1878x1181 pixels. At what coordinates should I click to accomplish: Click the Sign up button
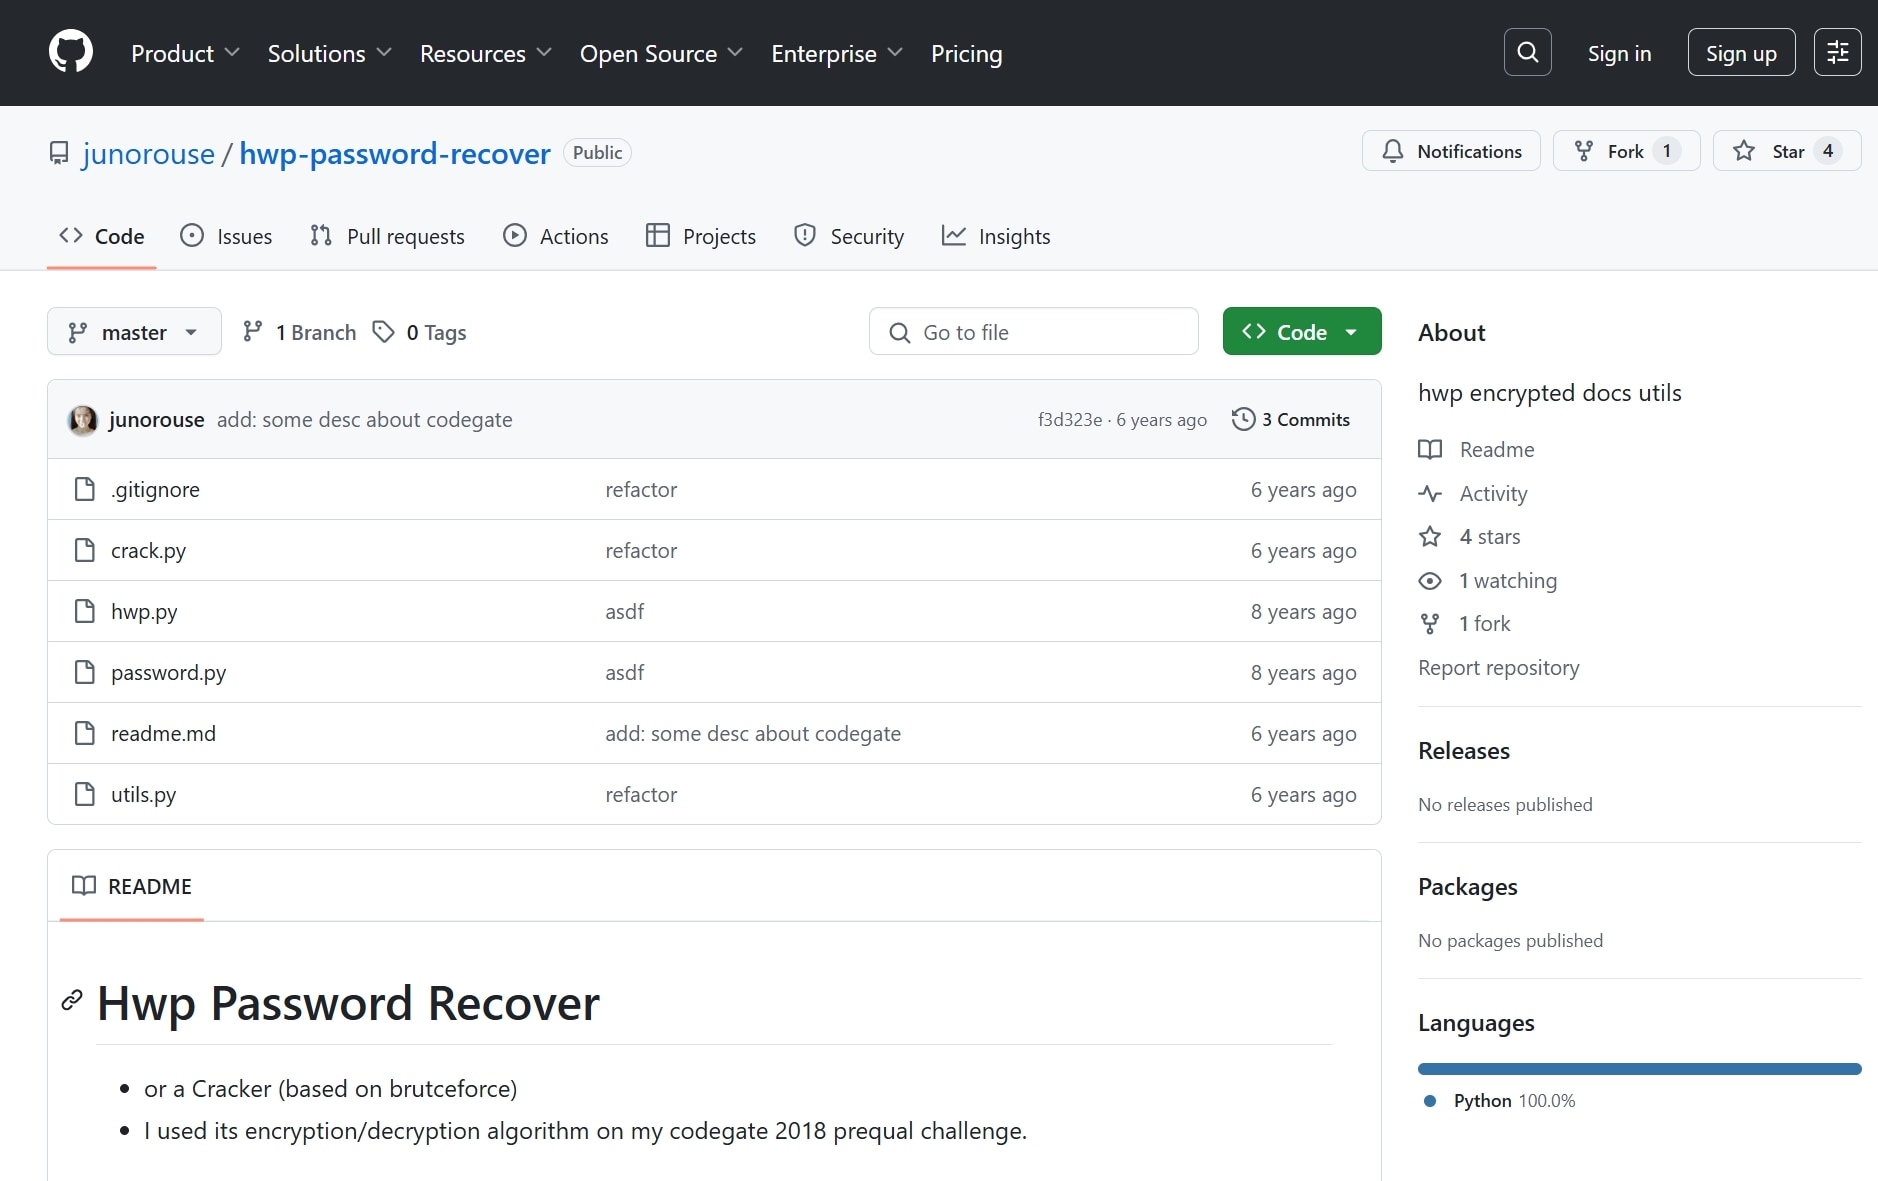(x=1741, y=52)
